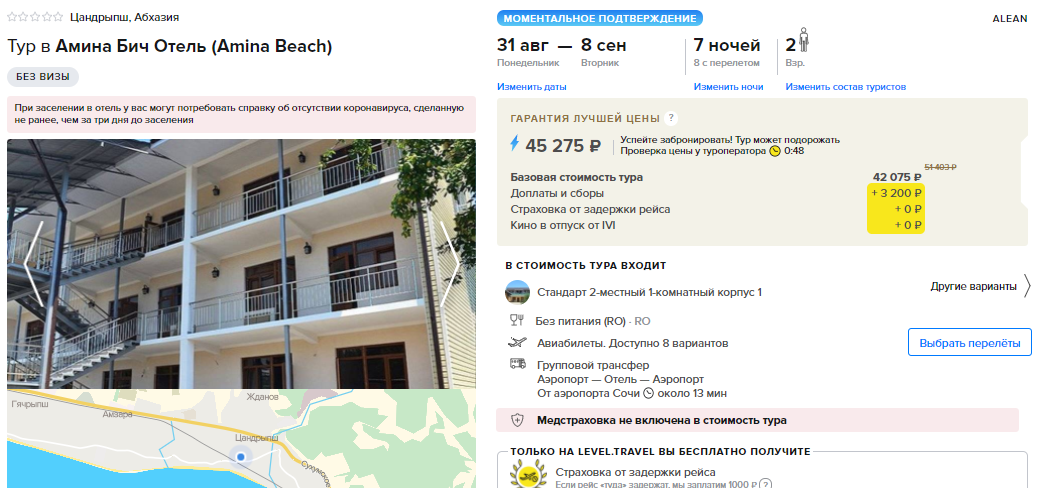Click the room thumbnail for Стандарт 2-местный
The image size is (1048, 488).
(517, 292)
